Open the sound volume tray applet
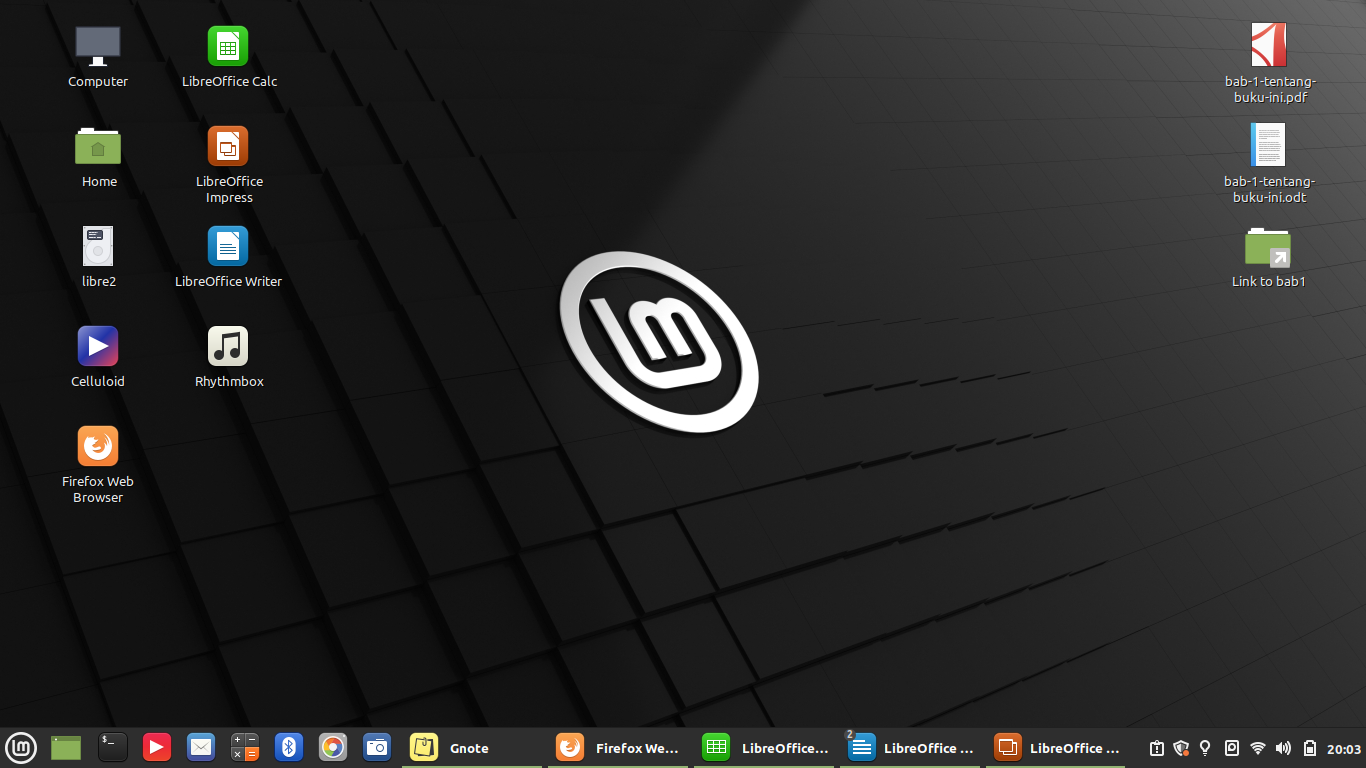 click(1283, 748)
